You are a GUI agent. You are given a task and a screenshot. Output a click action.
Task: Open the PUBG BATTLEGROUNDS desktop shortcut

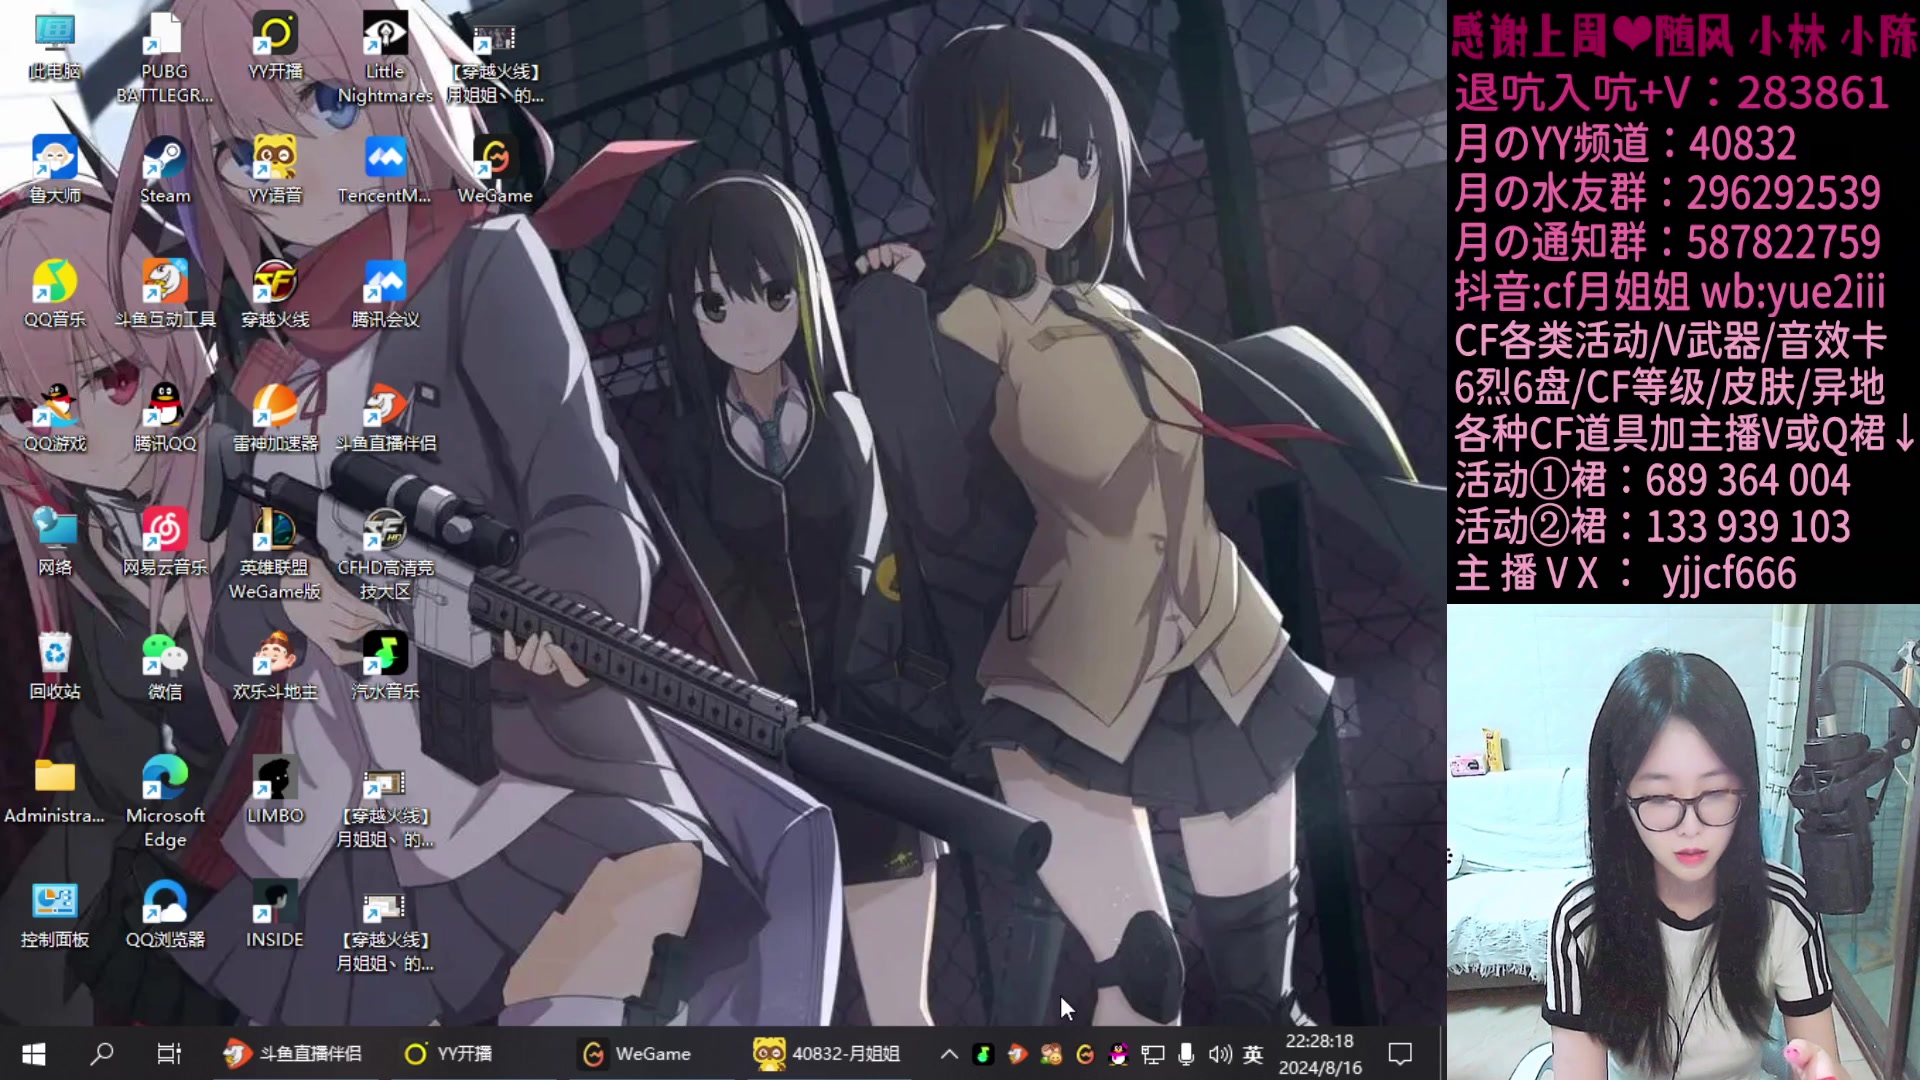[165, 58]
